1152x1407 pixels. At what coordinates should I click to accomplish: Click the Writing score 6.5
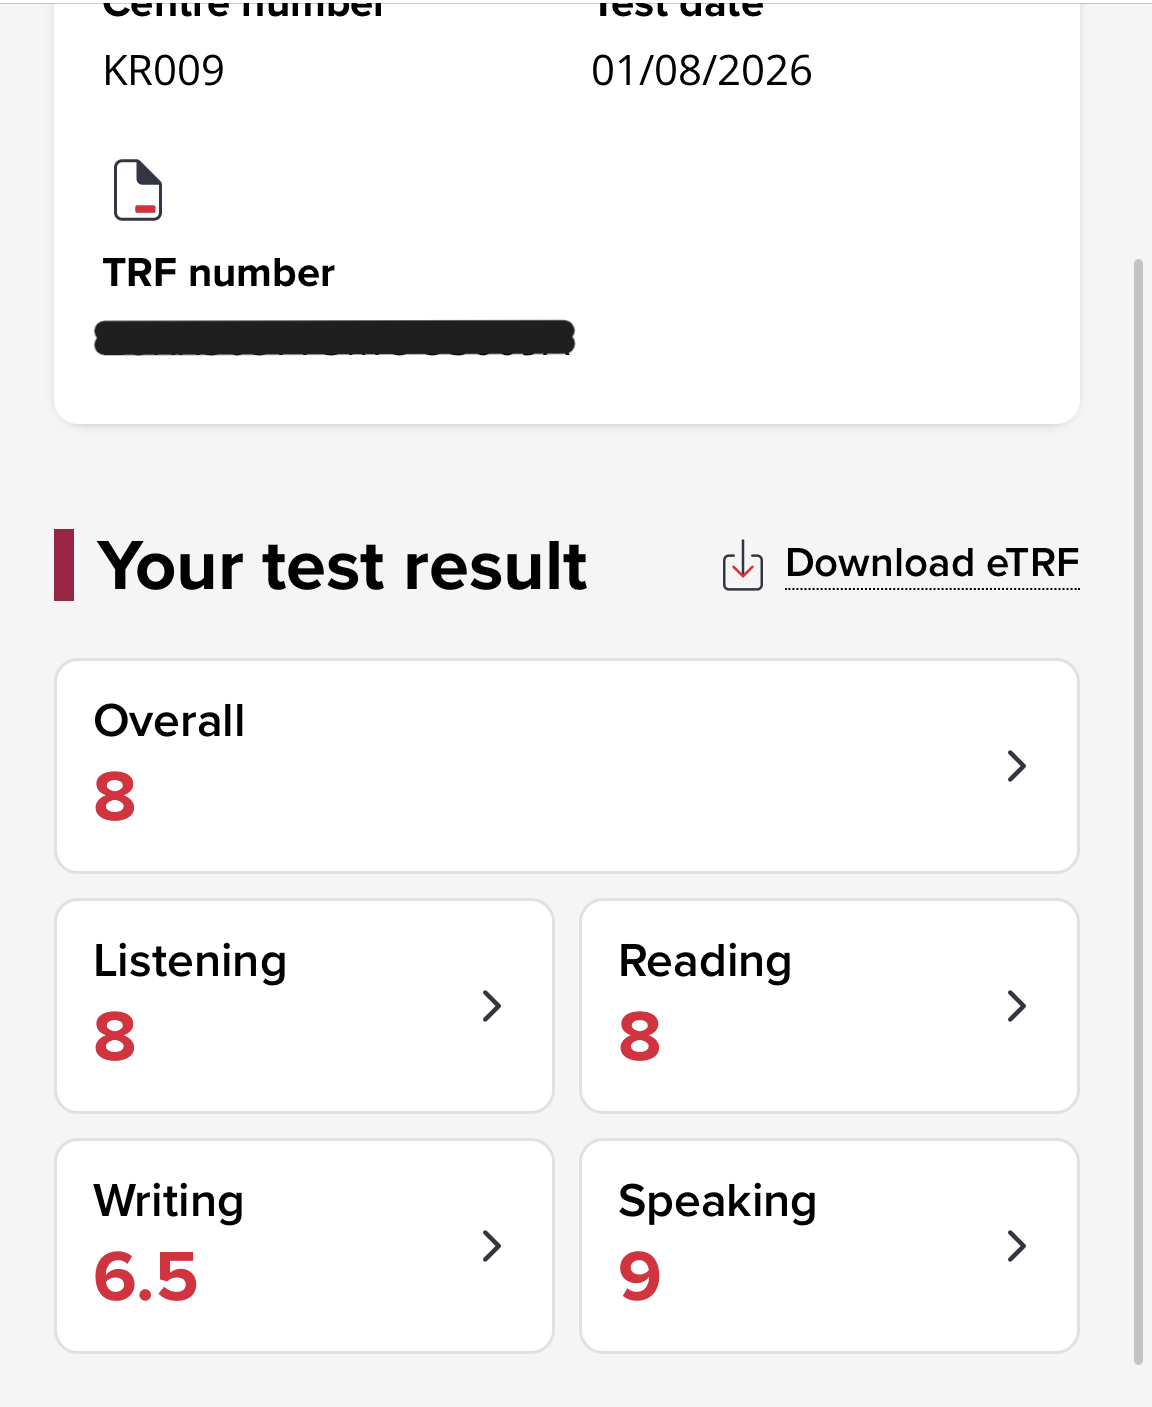146,1277
